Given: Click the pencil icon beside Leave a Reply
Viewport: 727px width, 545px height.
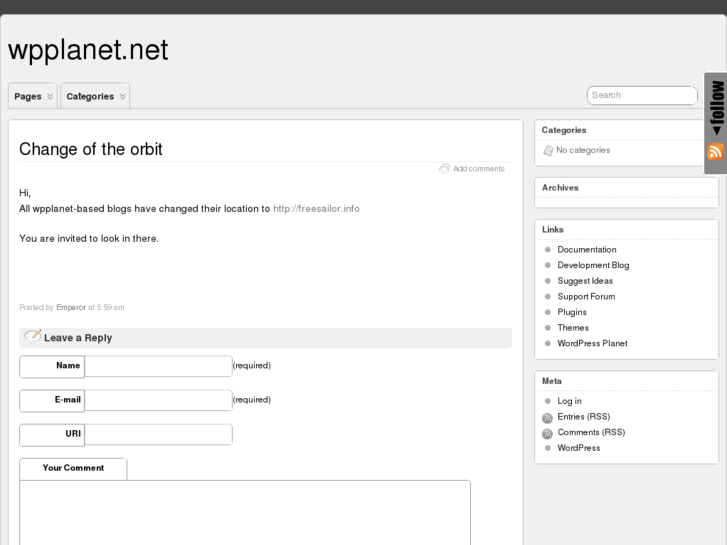Looking at the screenshot, I should (x=33, y=337).
